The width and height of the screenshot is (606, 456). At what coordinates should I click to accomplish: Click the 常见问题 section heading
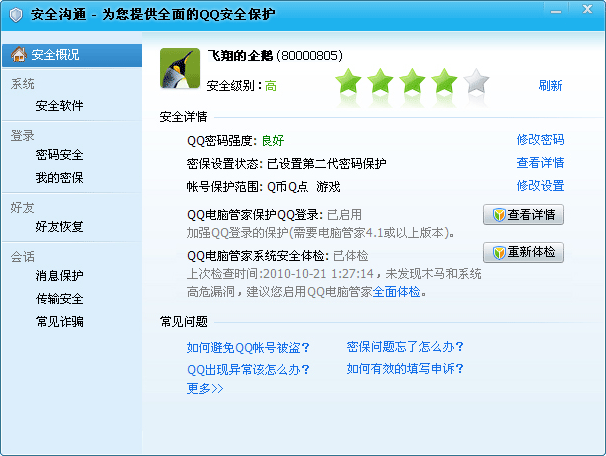click(x=184, y=321)
